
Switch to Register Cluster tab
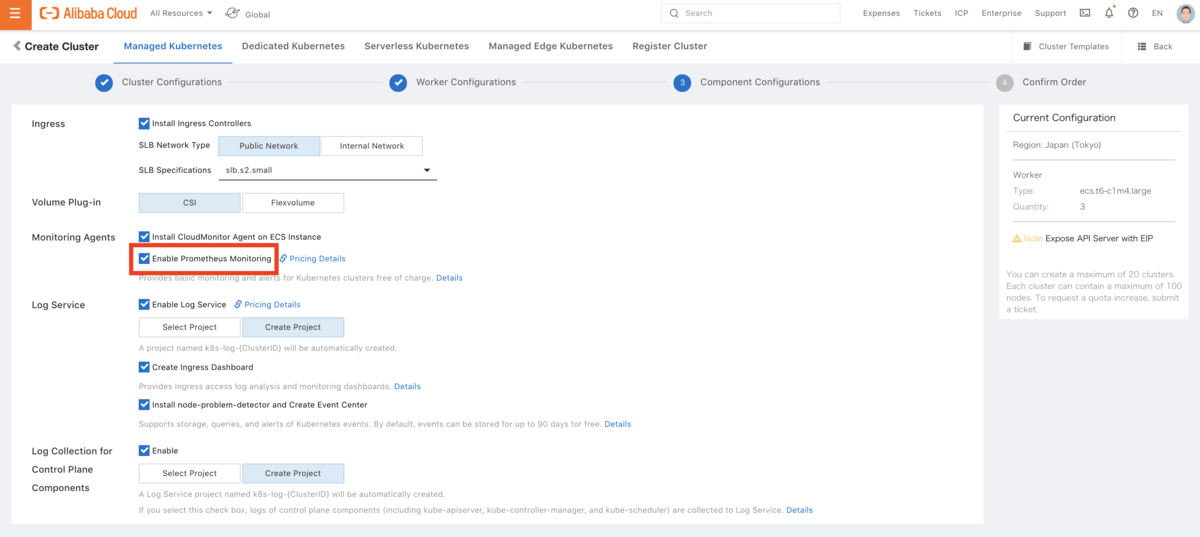coord(669,46)
